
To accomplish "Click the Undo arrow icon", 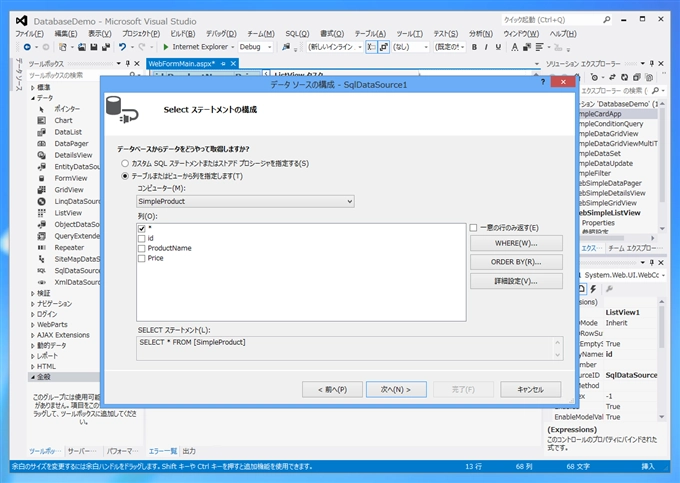I will [123, 47].
